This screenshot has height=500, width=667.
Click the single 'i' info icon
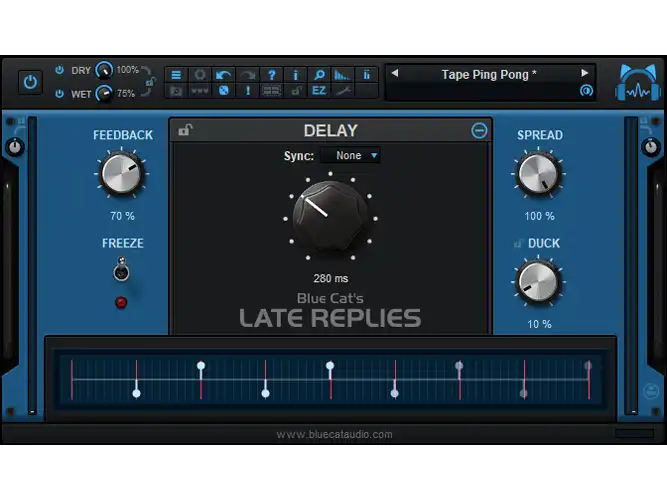click(x=295, y=75)
